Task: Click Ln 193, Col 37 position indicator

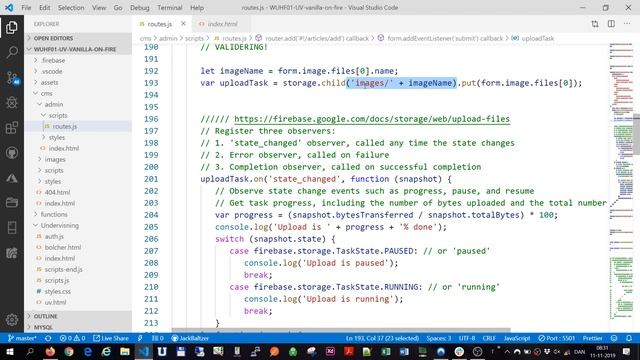Action: pos(382,338)
